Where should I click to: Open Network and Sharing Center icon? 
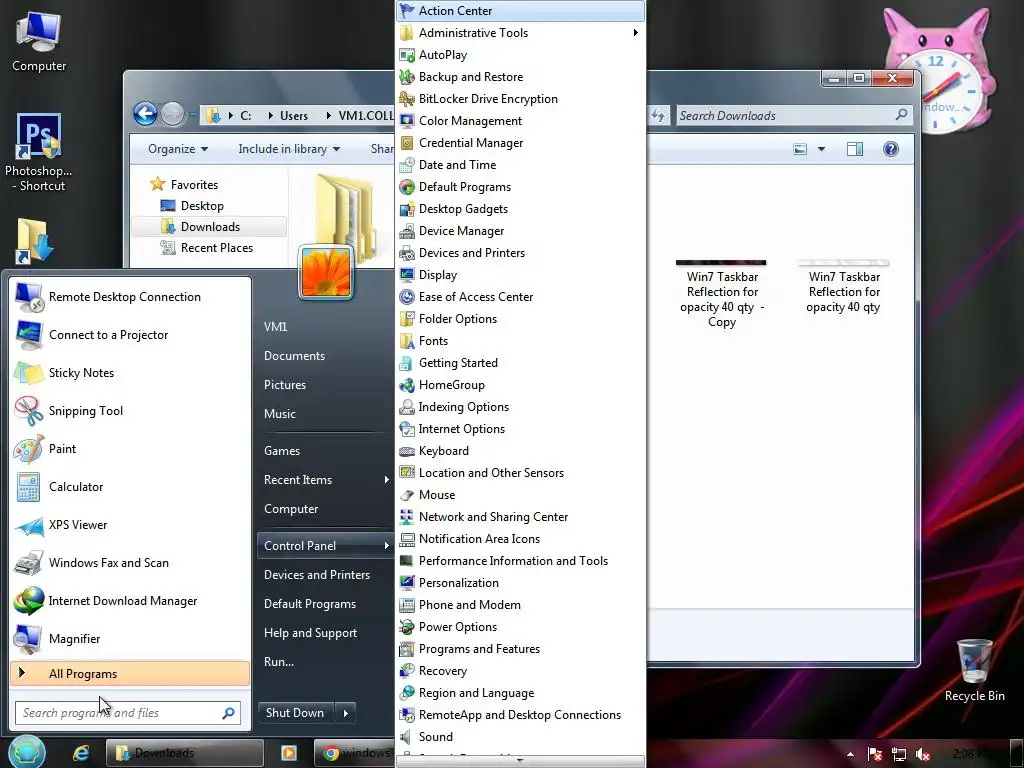pos(407,517)
